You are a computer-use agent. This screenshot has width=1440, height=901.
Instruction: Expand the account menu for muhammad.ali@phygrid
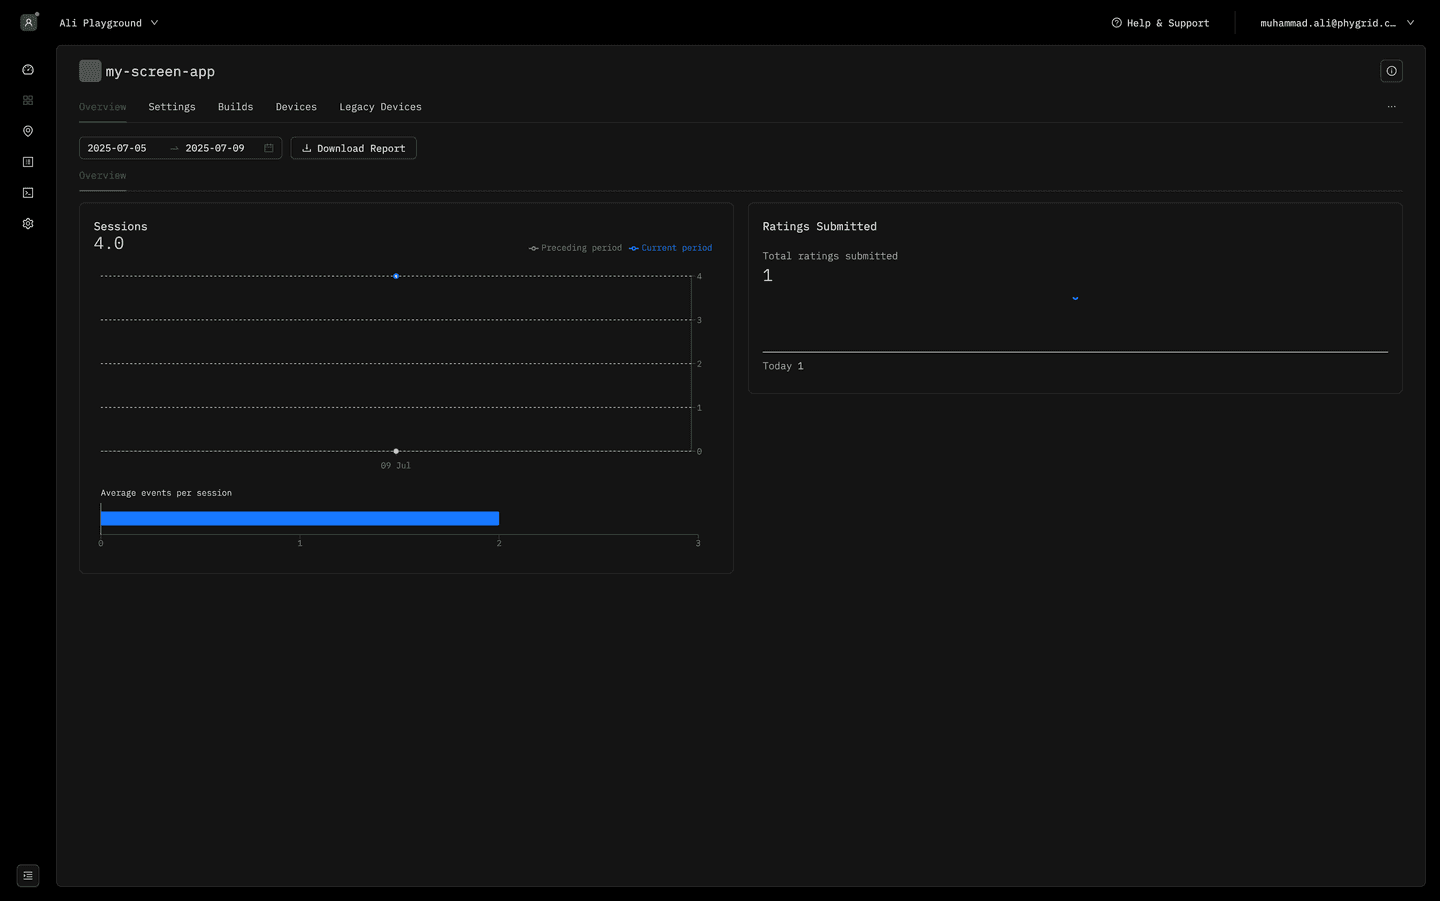coord(1338,22)
